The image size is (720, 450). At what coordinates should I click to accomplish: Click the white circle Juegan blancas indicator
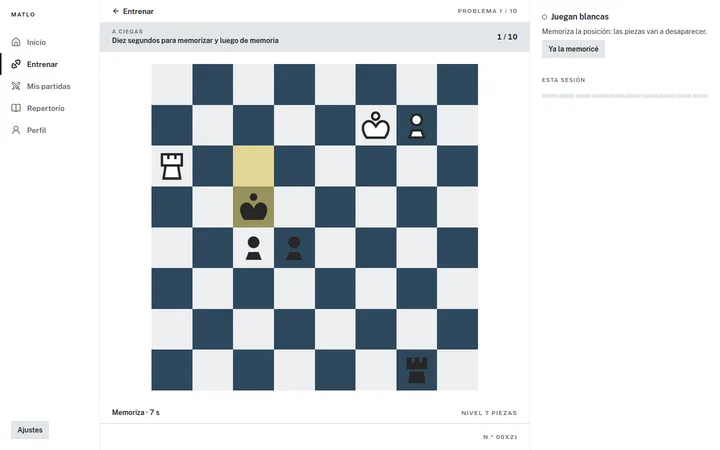point(544,17)
